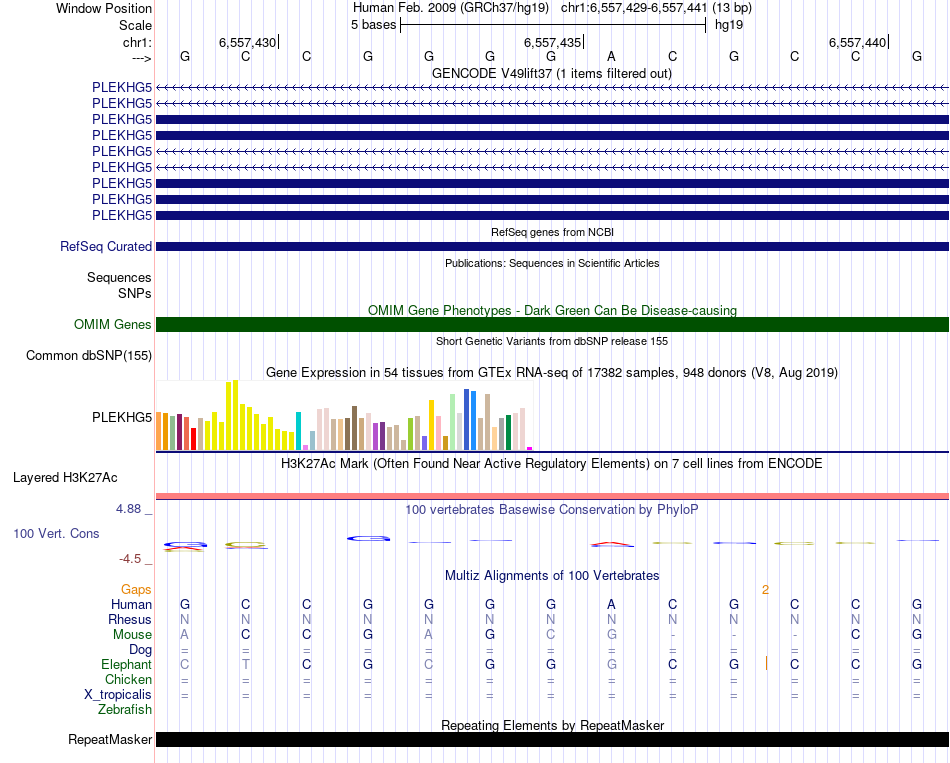950x763 pixels.
Task: Click the dark green OMIM Genes bar
Action: [552, 324]
